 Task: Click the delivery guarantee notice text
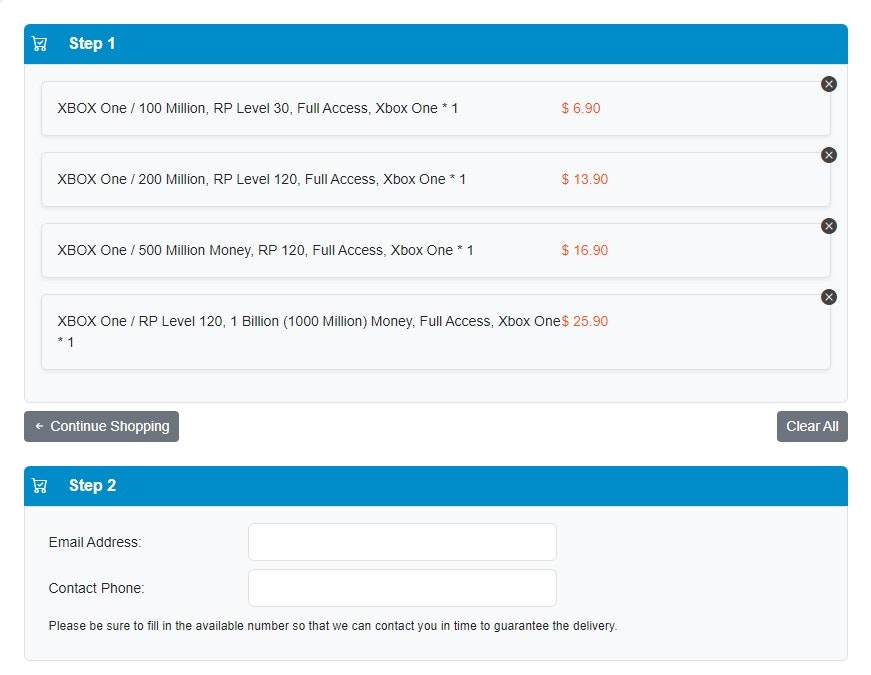click(333, 626)
